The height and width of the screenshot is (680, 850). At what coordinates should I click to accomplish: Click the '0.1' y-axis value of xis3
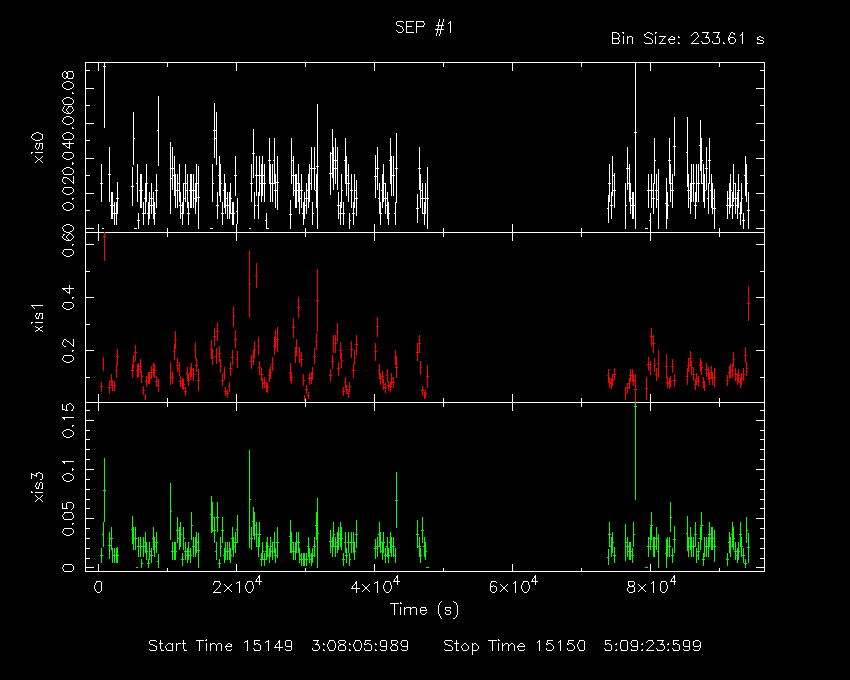pos(69,470)
